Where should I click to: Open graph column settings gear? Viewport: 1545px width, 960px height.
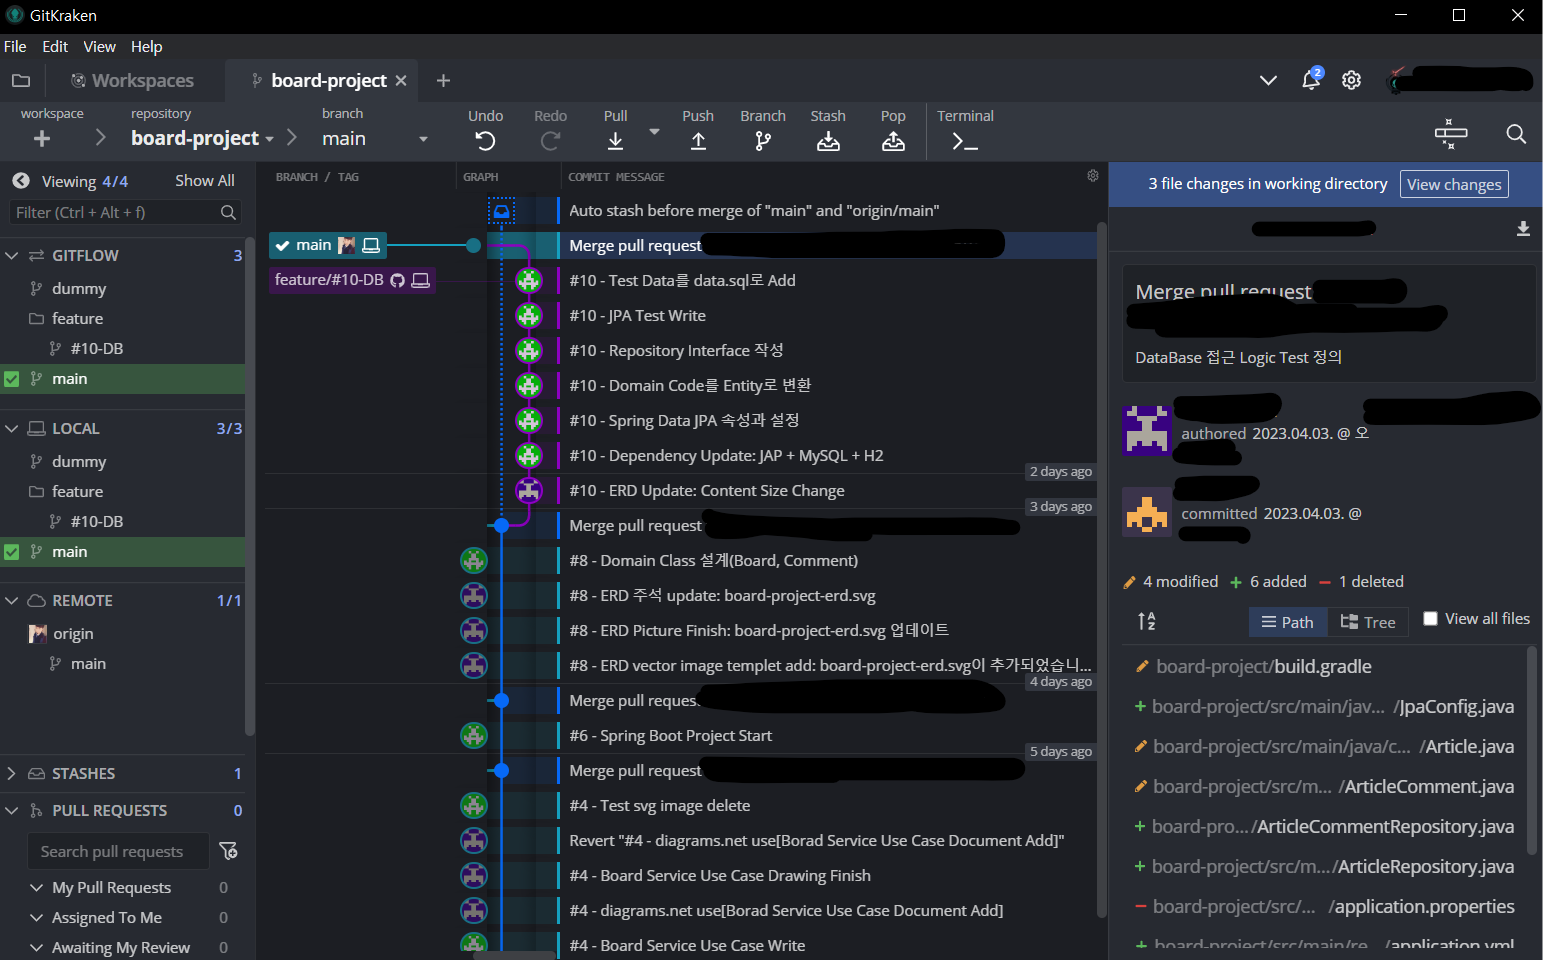(x=1092, y=176)
